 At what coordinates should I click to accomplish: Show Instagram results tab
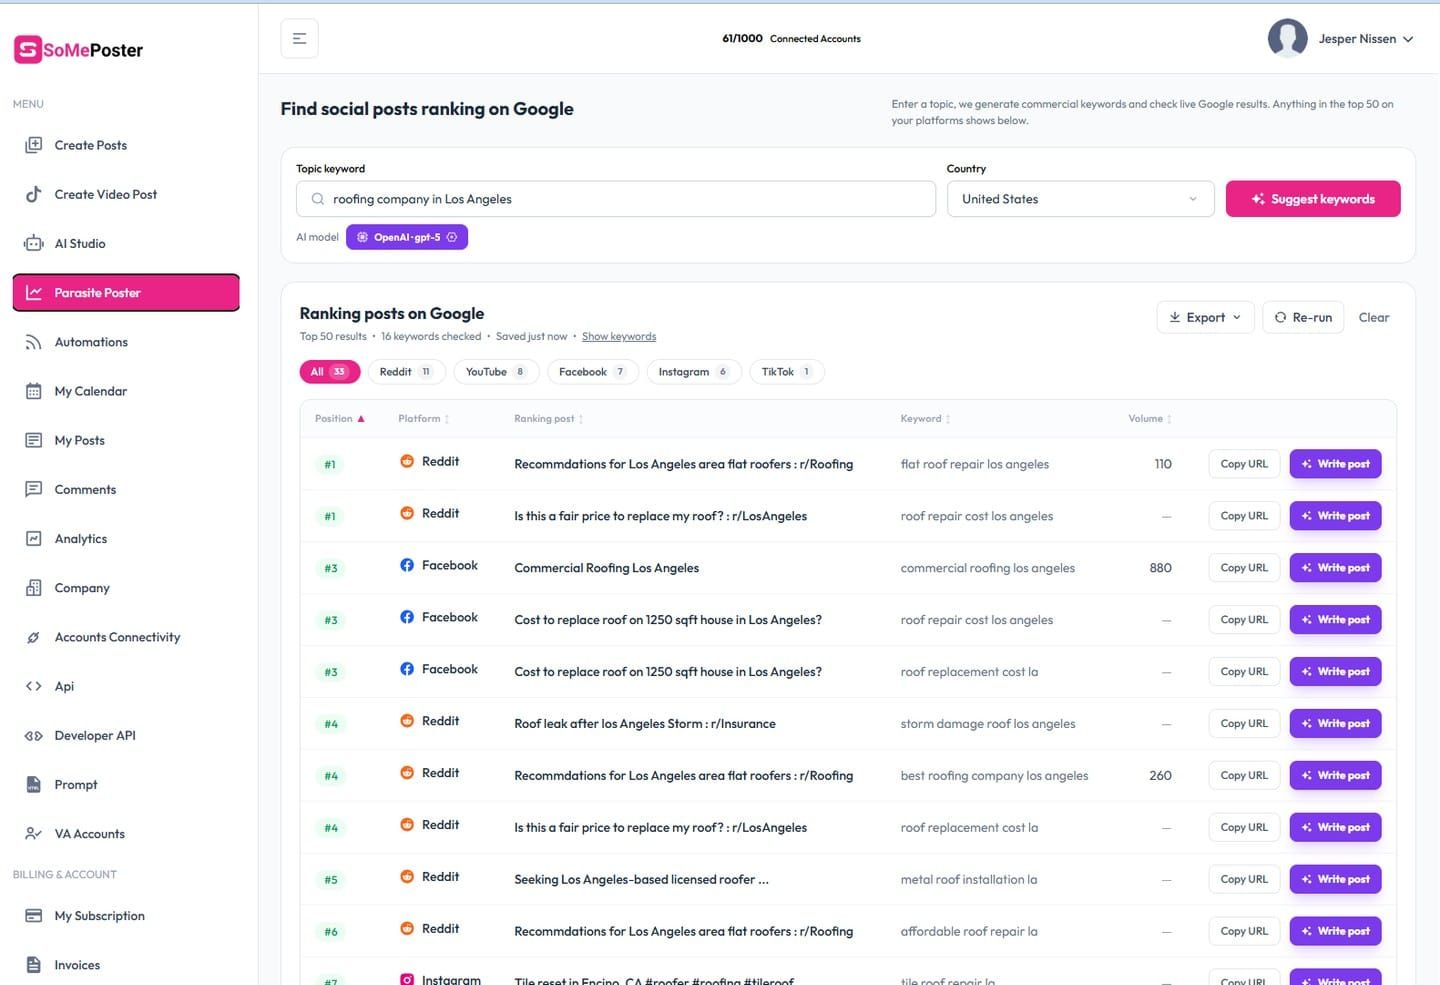[x=694, y=372]
